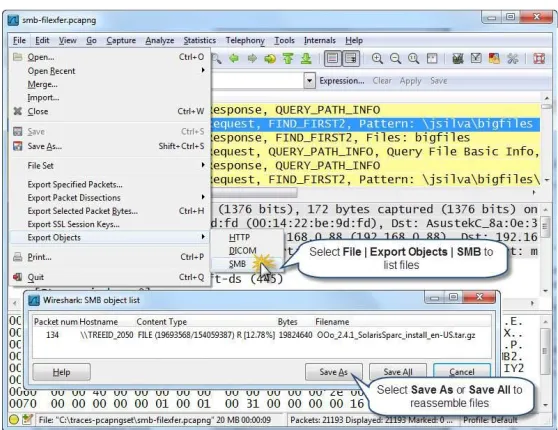Choose Quit in File menu
The width and height of the screenshot is (558, 430).
(109, 277)
